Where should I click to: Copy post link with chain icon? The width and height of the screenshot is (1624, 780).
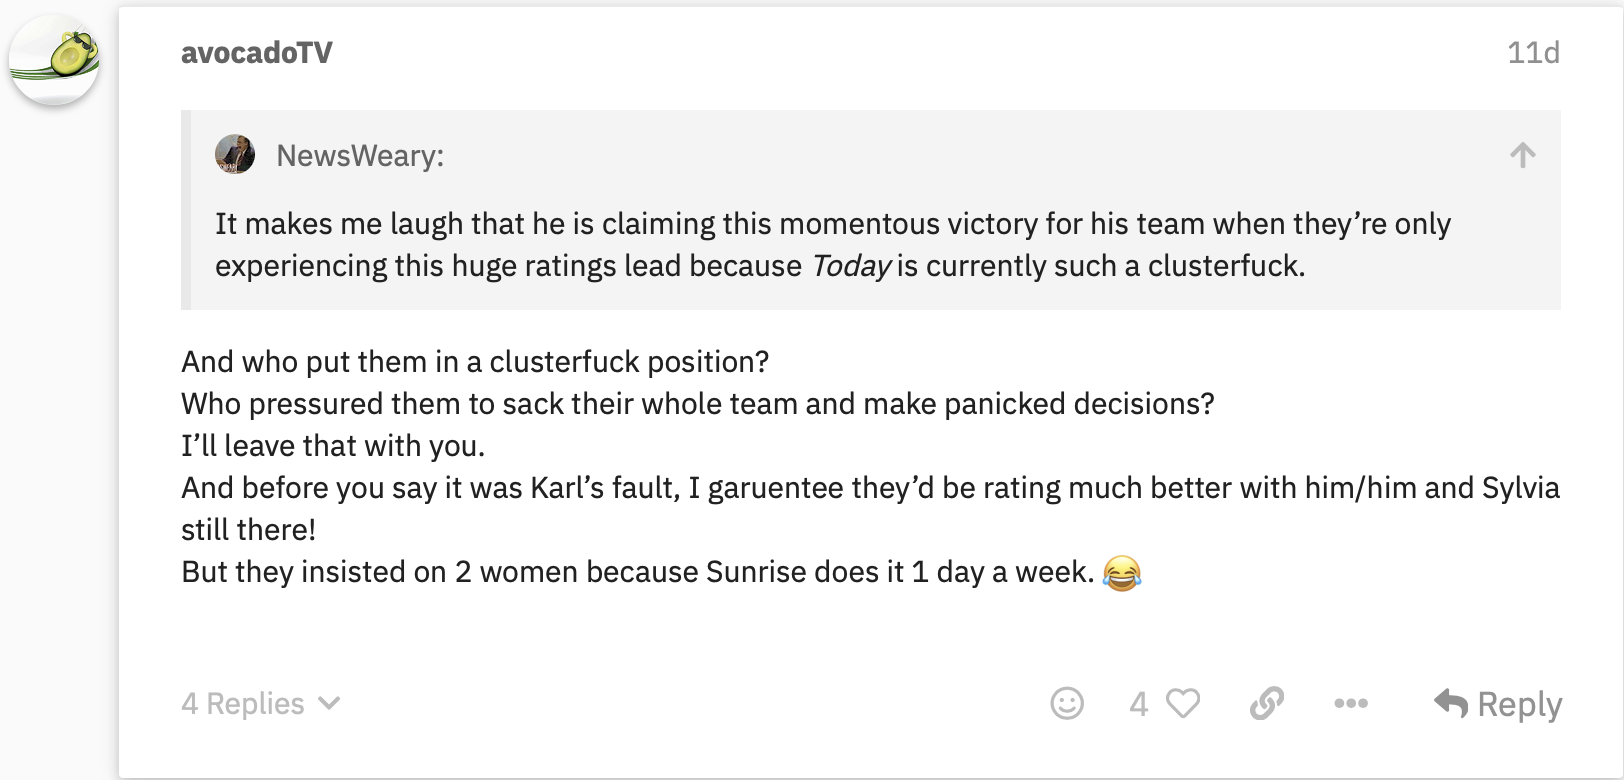click(x=1267, y=704)
